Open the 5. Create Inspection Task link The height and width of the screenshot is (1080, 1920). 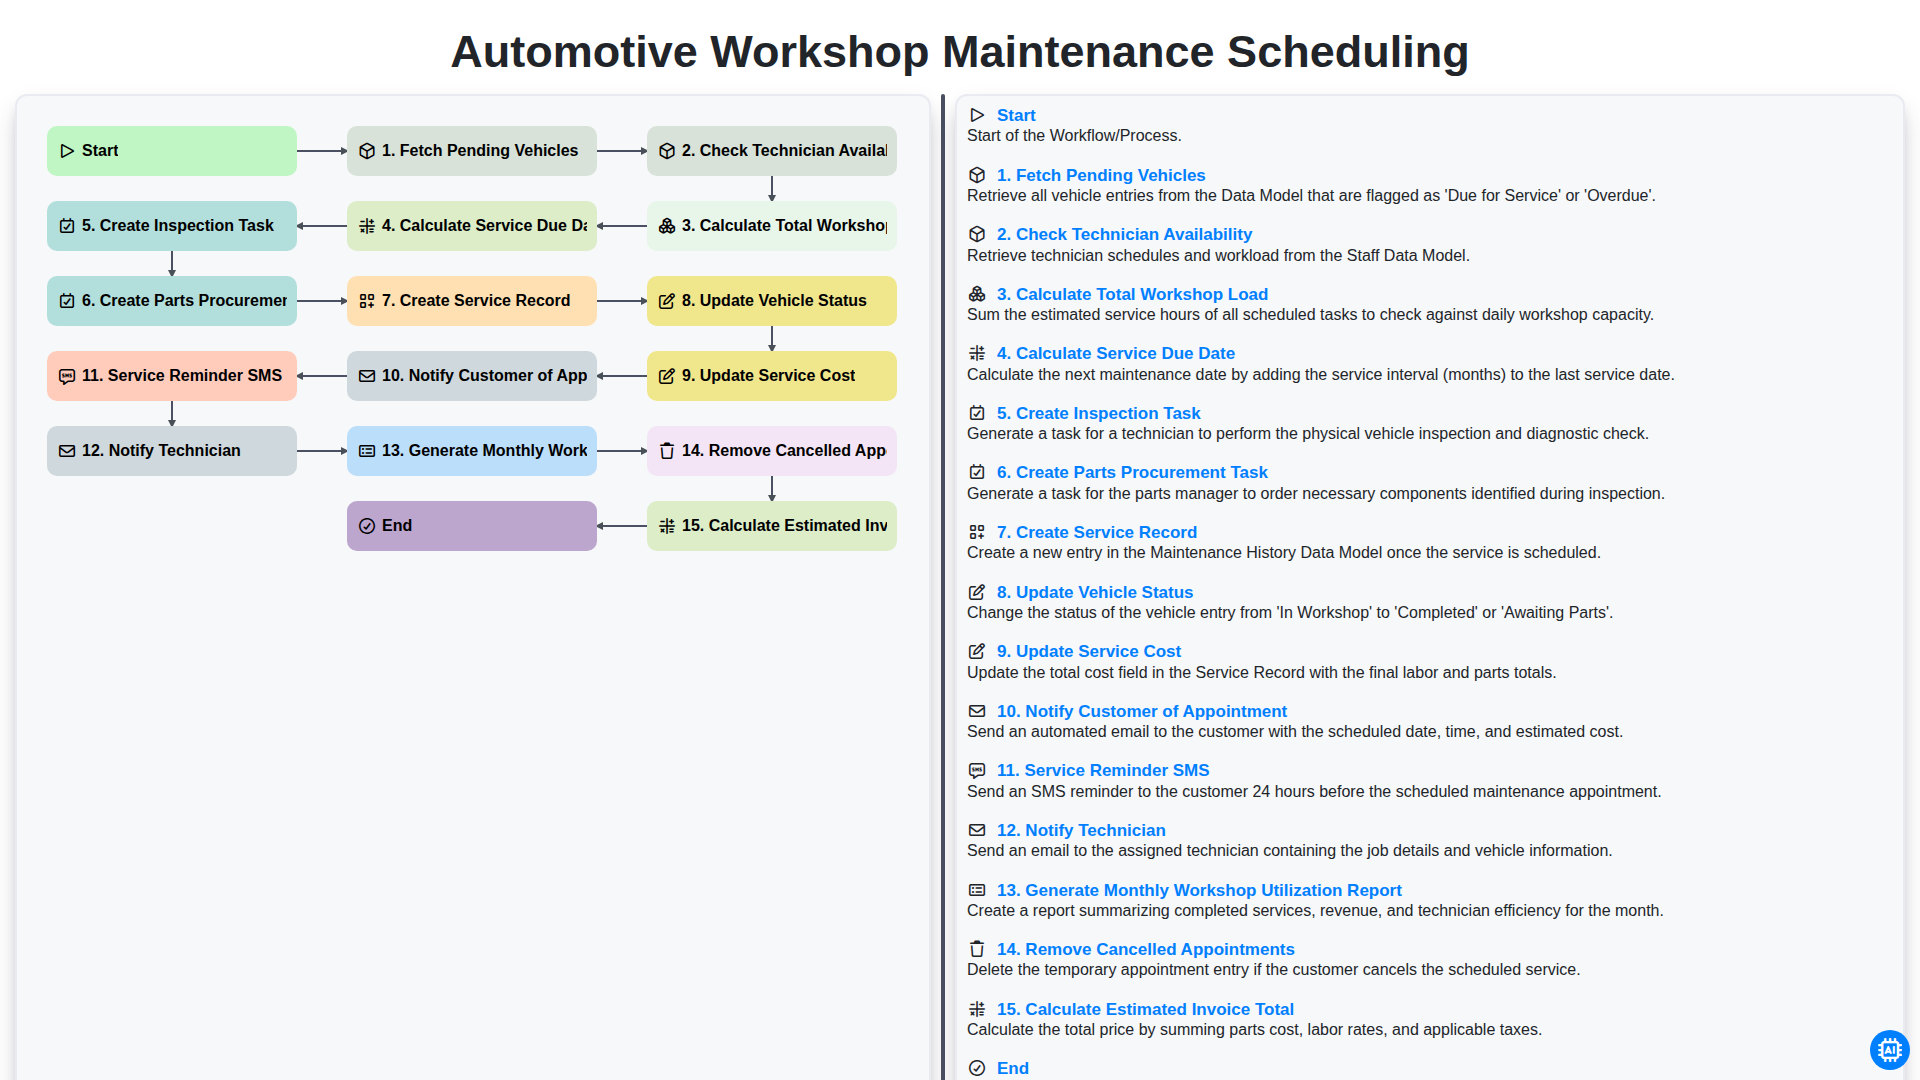tap(1099, 413)
